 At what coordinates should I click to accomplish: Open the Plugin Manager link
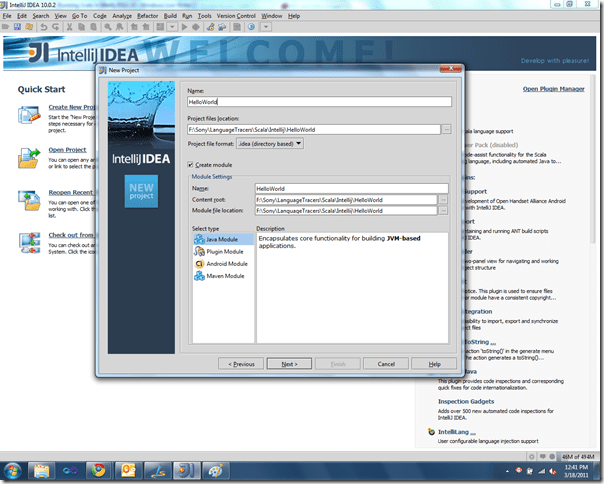coord(553,89)
